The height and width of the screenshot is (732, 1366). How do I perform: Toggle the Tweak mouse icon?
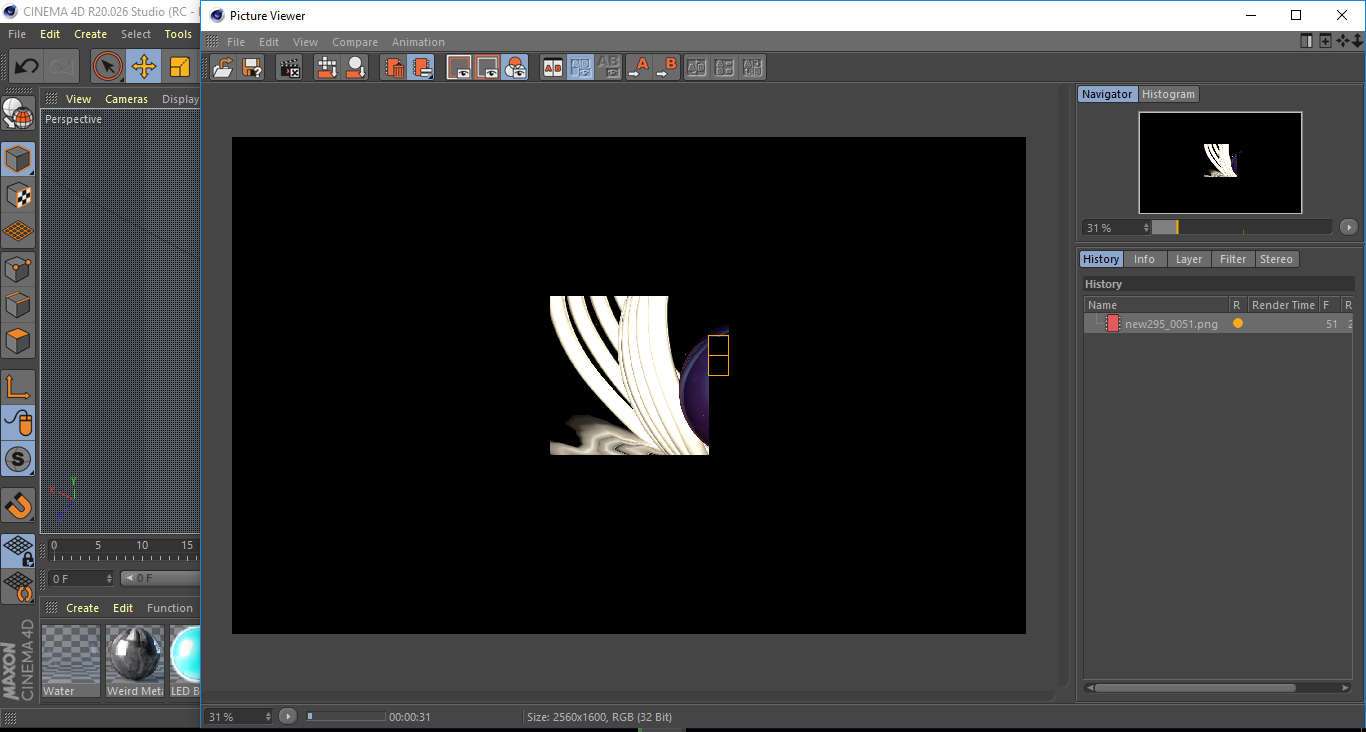(x=18, y=423)
